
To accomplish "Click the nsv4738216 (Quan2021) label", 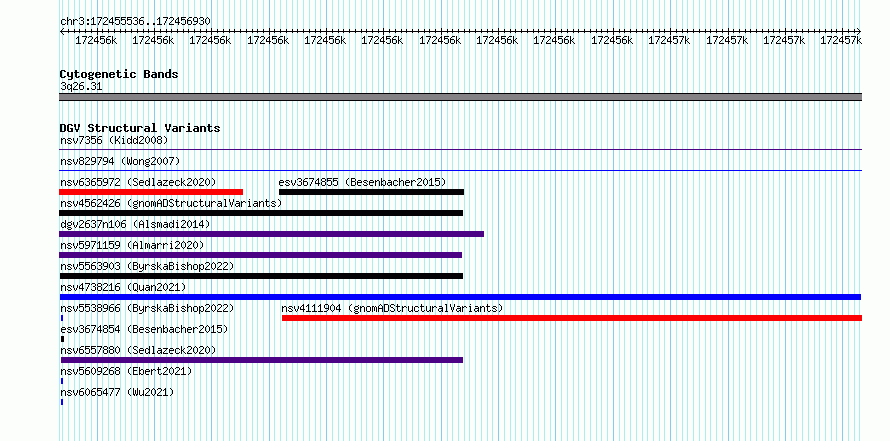I will click(x=123, y=287).
